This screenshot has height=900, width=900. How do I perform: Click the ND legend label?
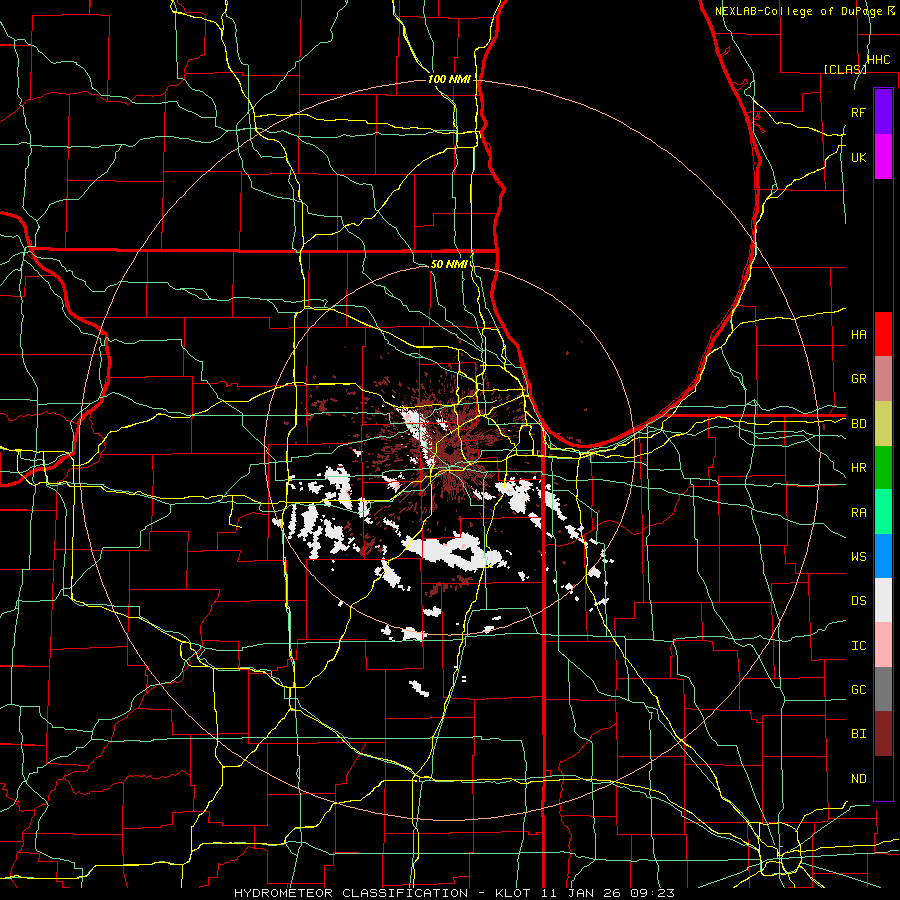point(859,779)
